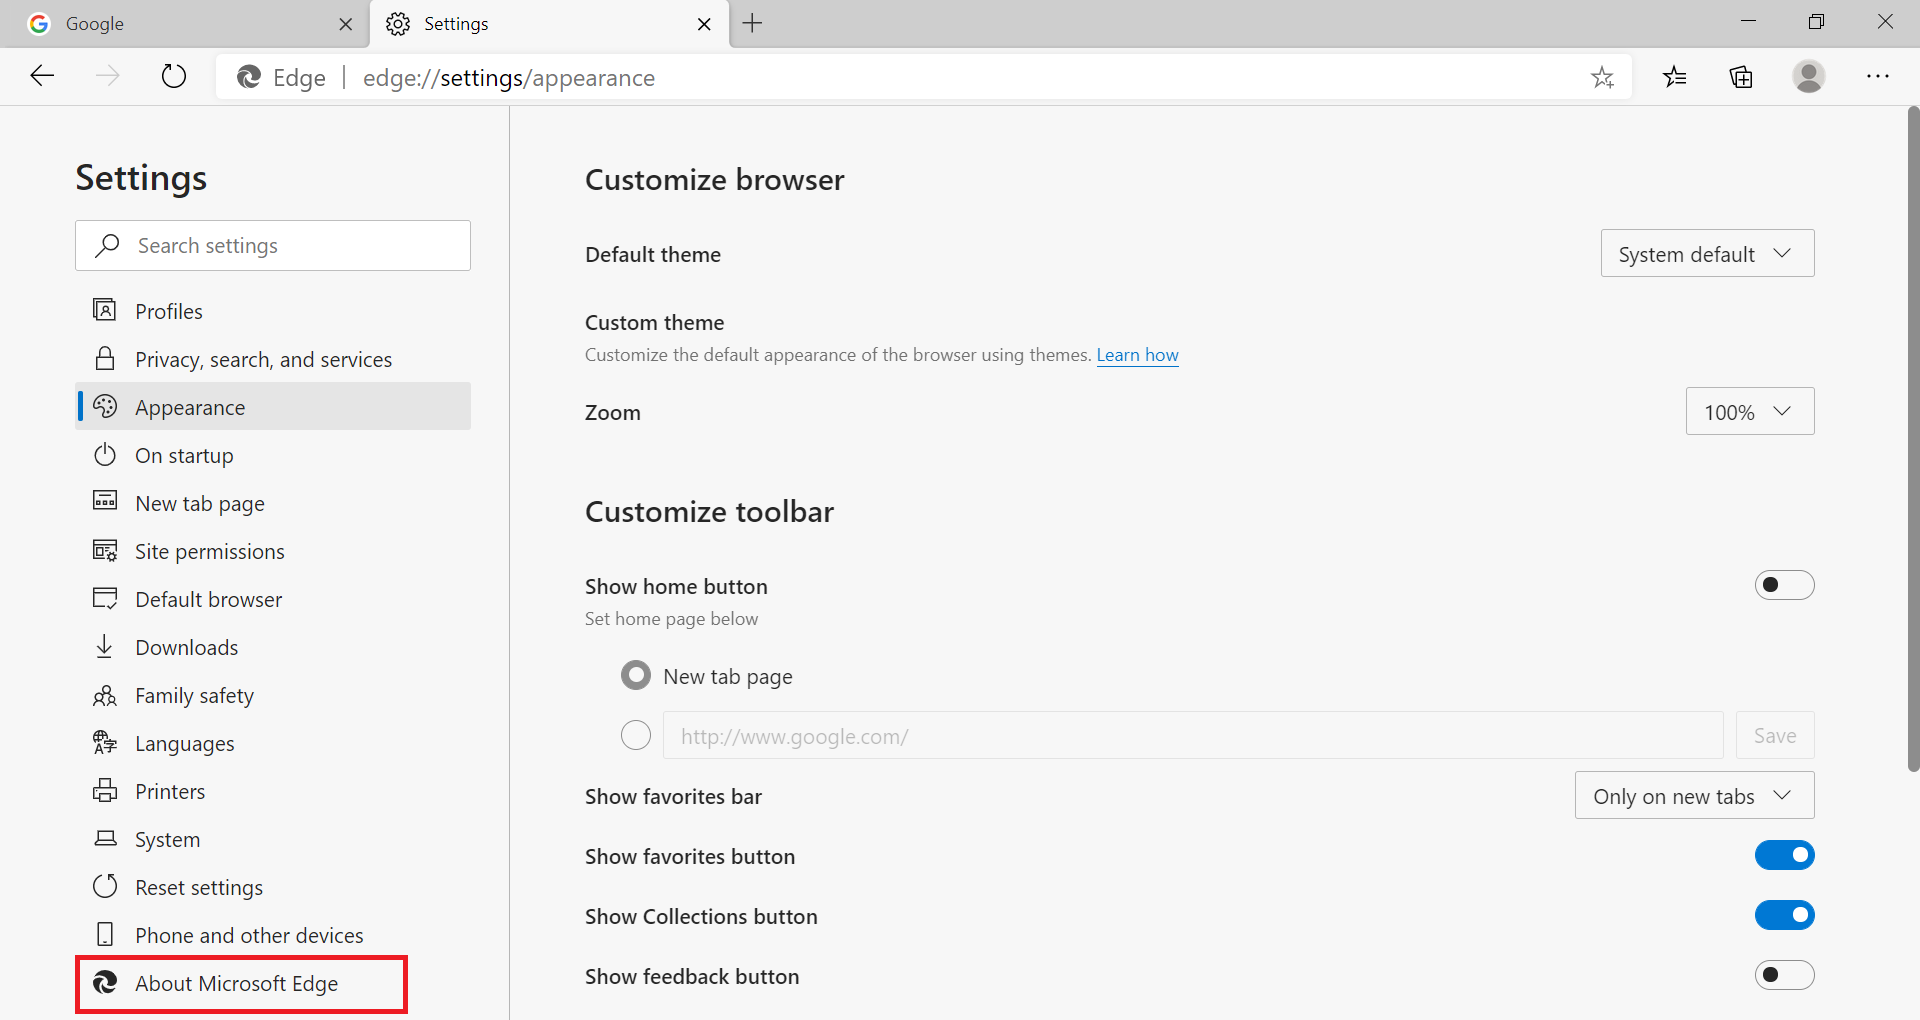Click the download arrow icon in sidebar
This screenshot has width=1920, height=1020.
point(105,646)
